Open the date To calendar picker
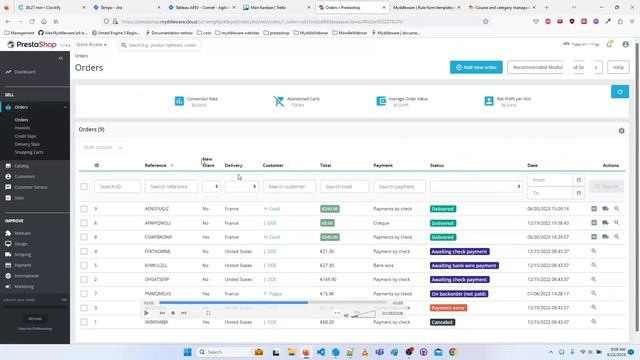The height and width of the screenshot is (360, 640). tap(578, 193)
